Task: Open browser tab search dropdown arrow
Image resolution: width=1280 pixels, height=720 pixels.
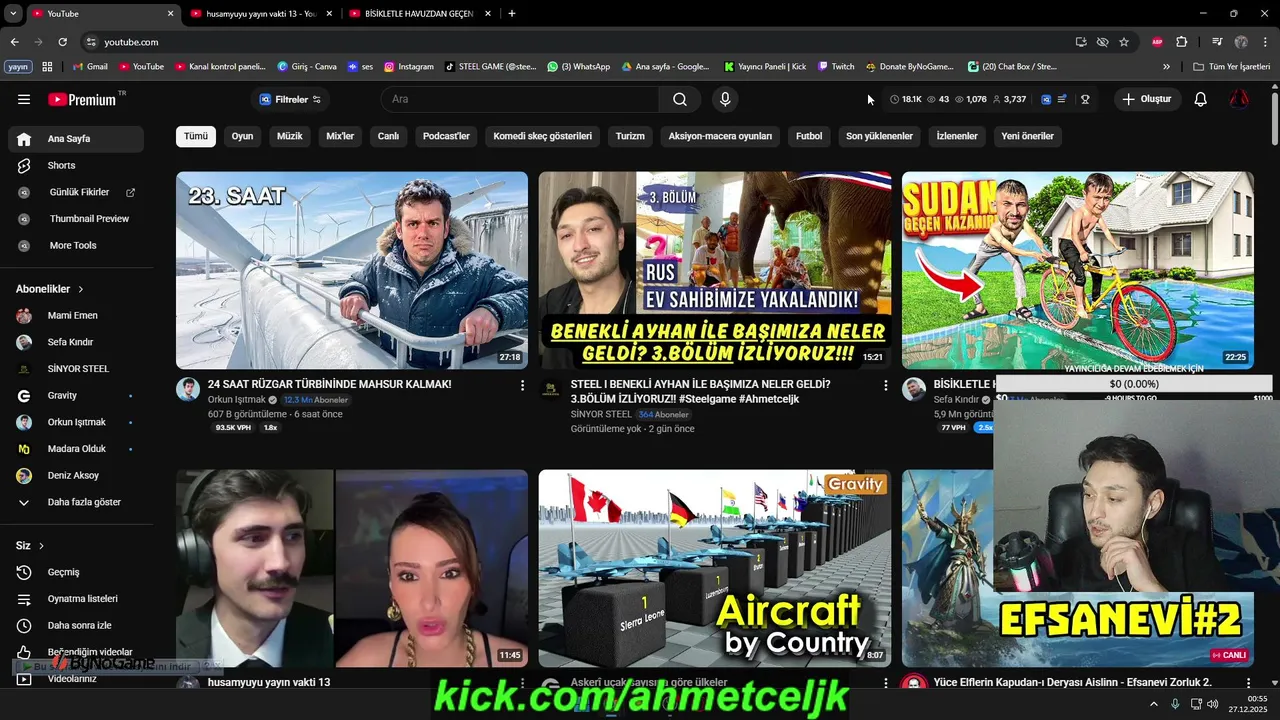Action: tap(13, 13)
